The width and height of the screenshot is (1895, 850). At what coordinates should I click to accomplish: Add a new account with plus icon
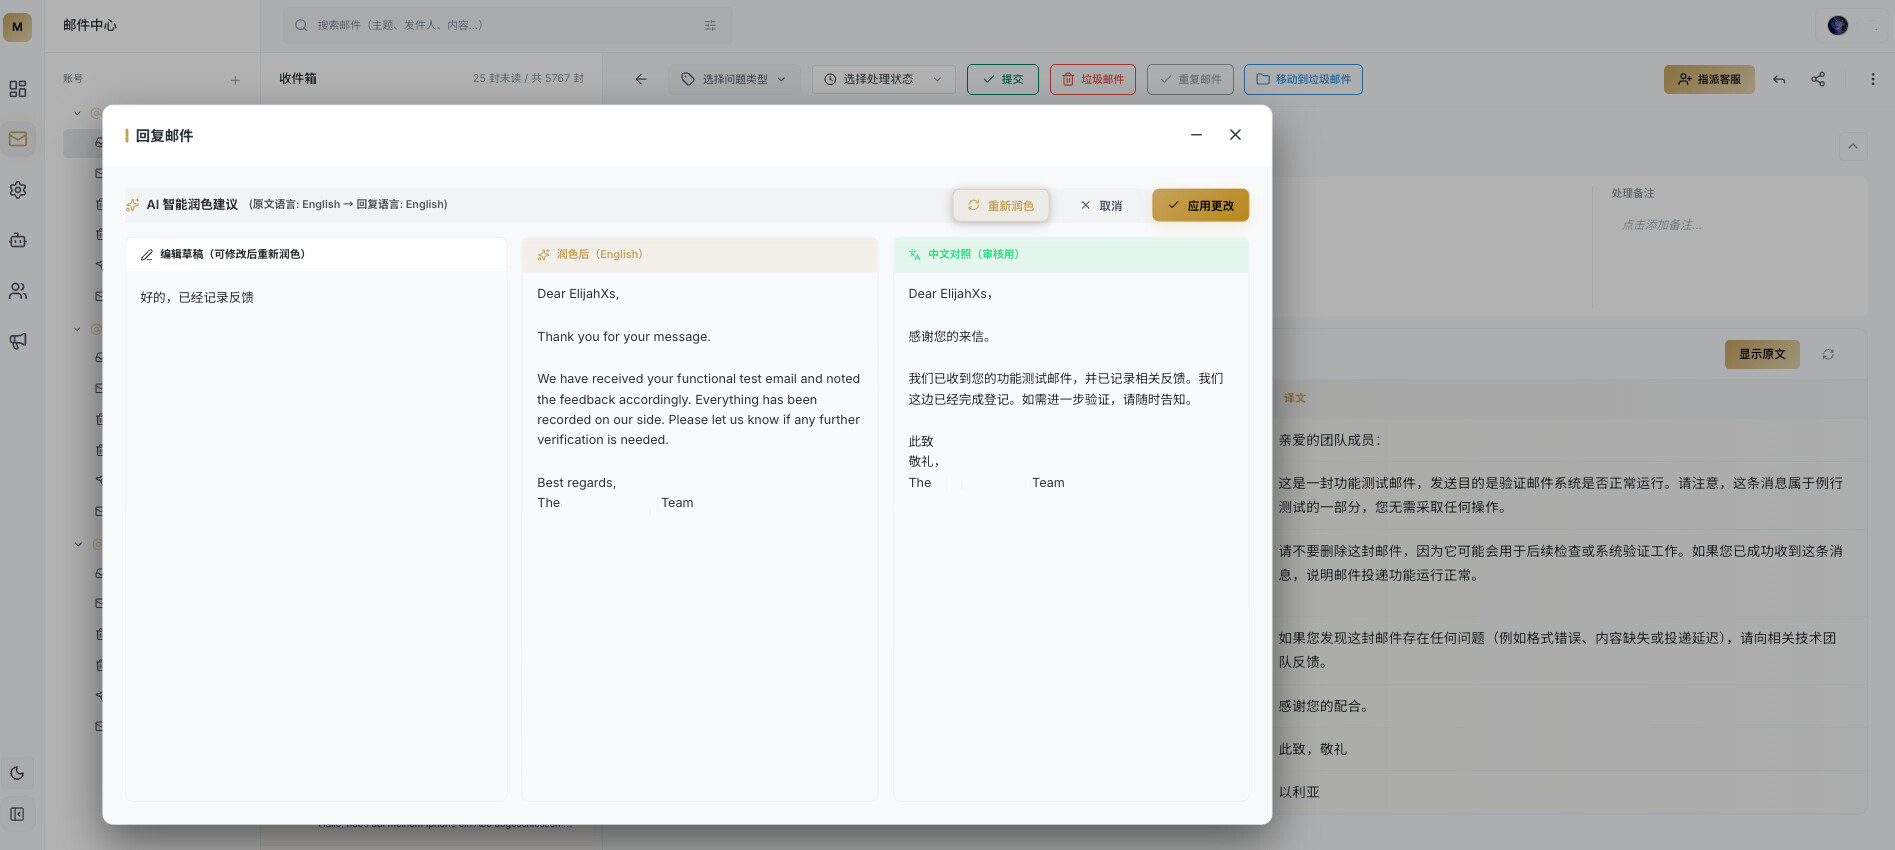click(x=235, y=79)
